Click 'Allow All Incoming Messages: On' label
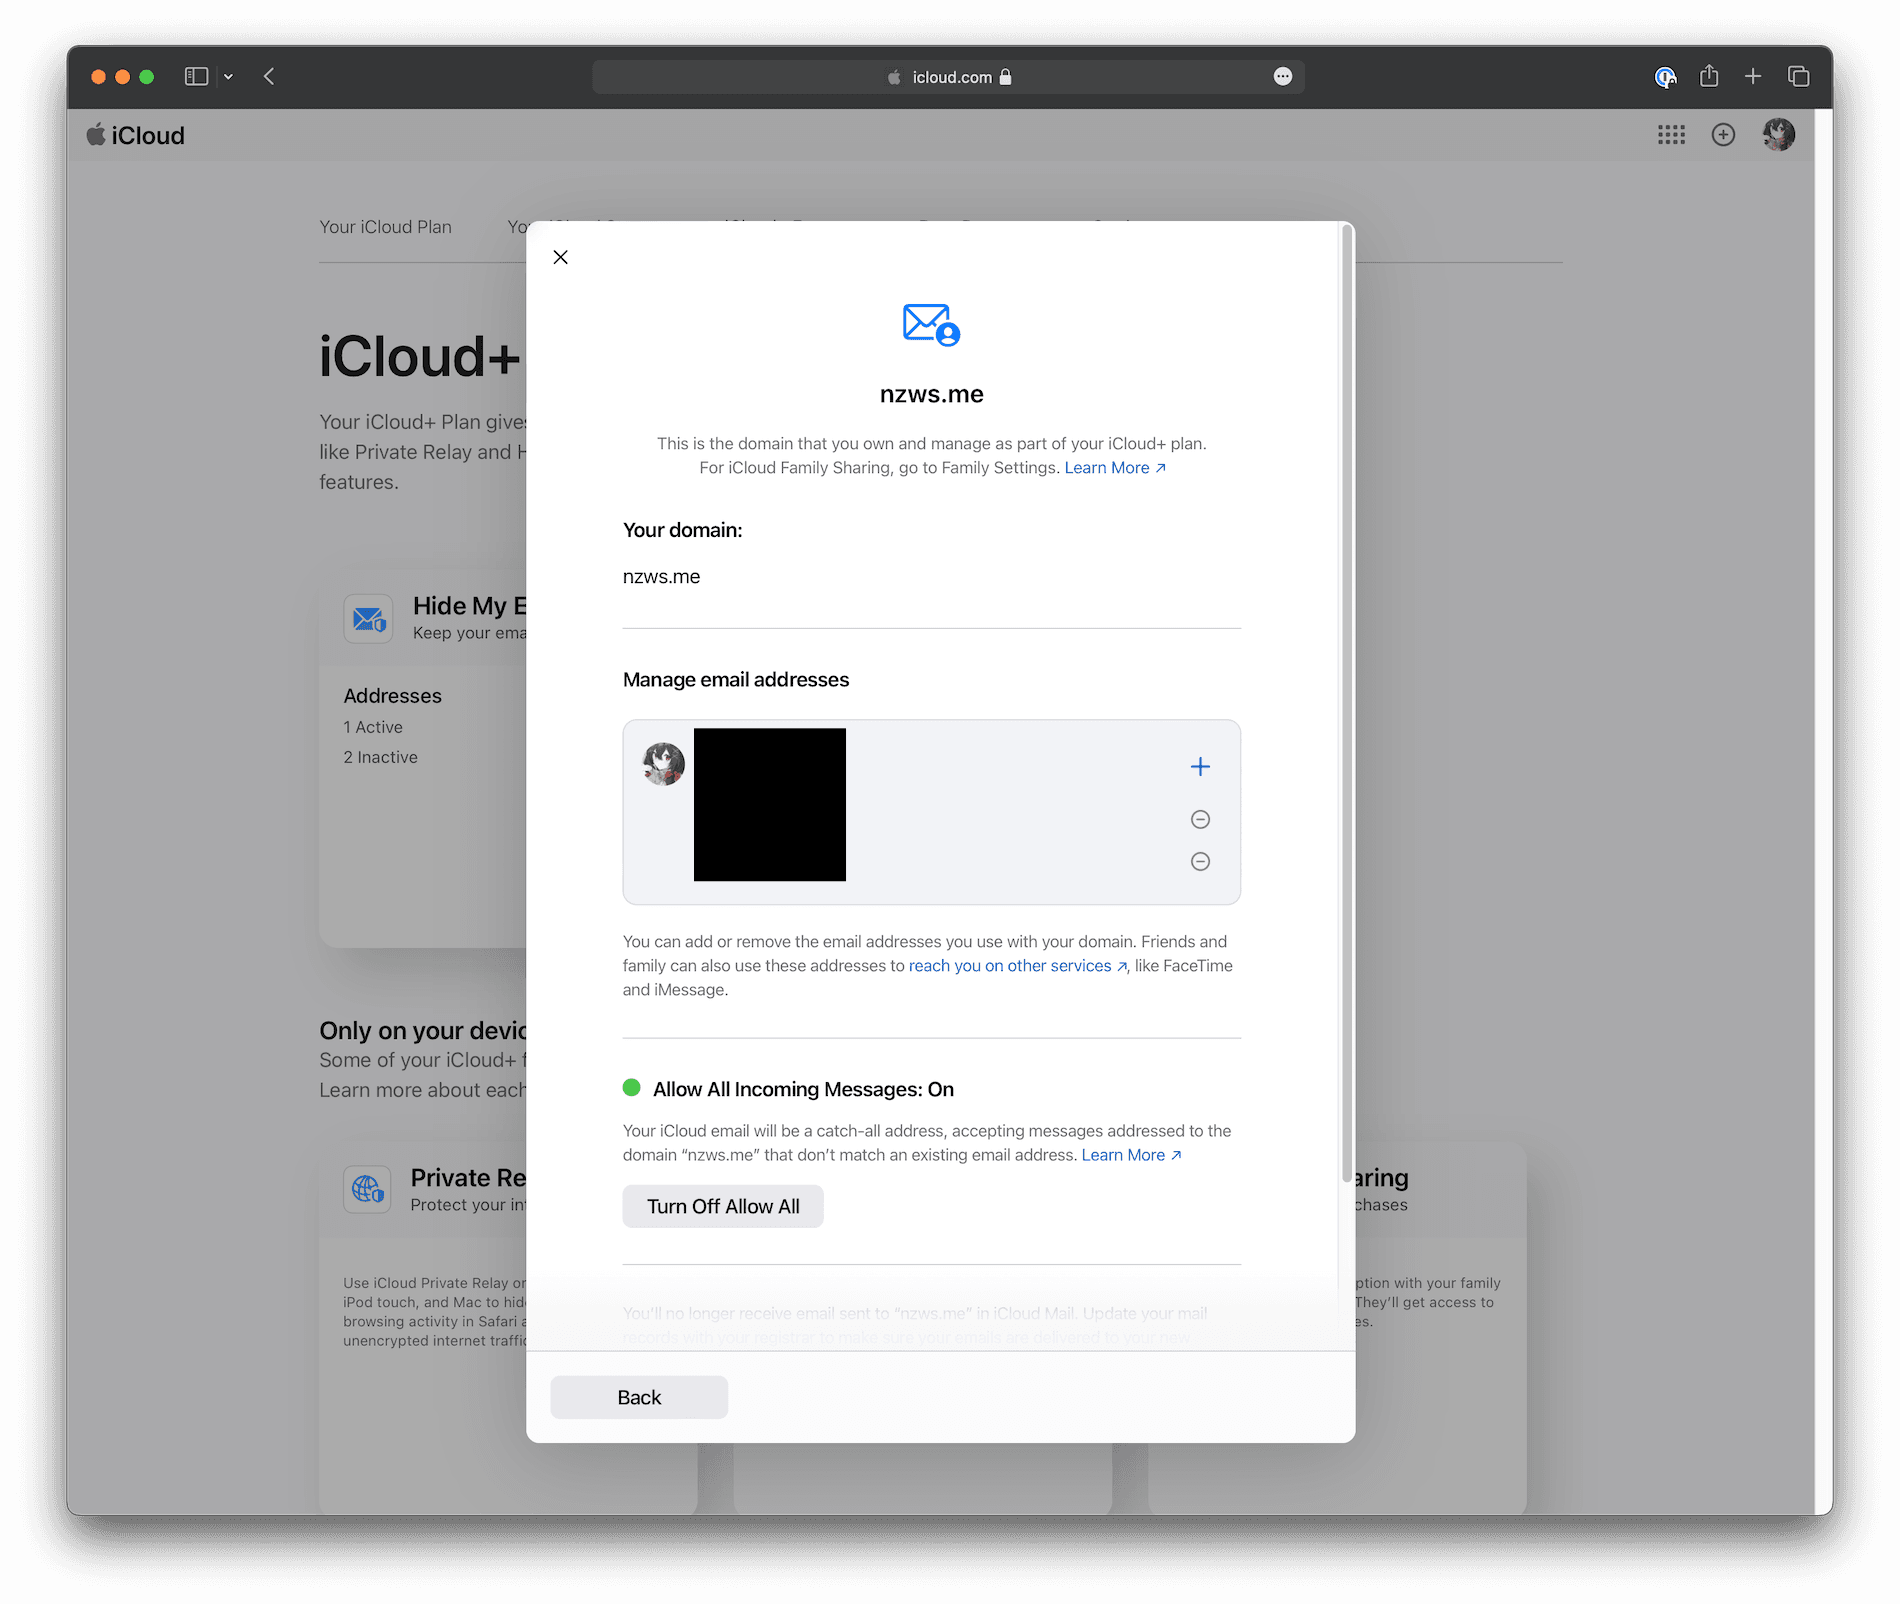 click(803, 1089)
